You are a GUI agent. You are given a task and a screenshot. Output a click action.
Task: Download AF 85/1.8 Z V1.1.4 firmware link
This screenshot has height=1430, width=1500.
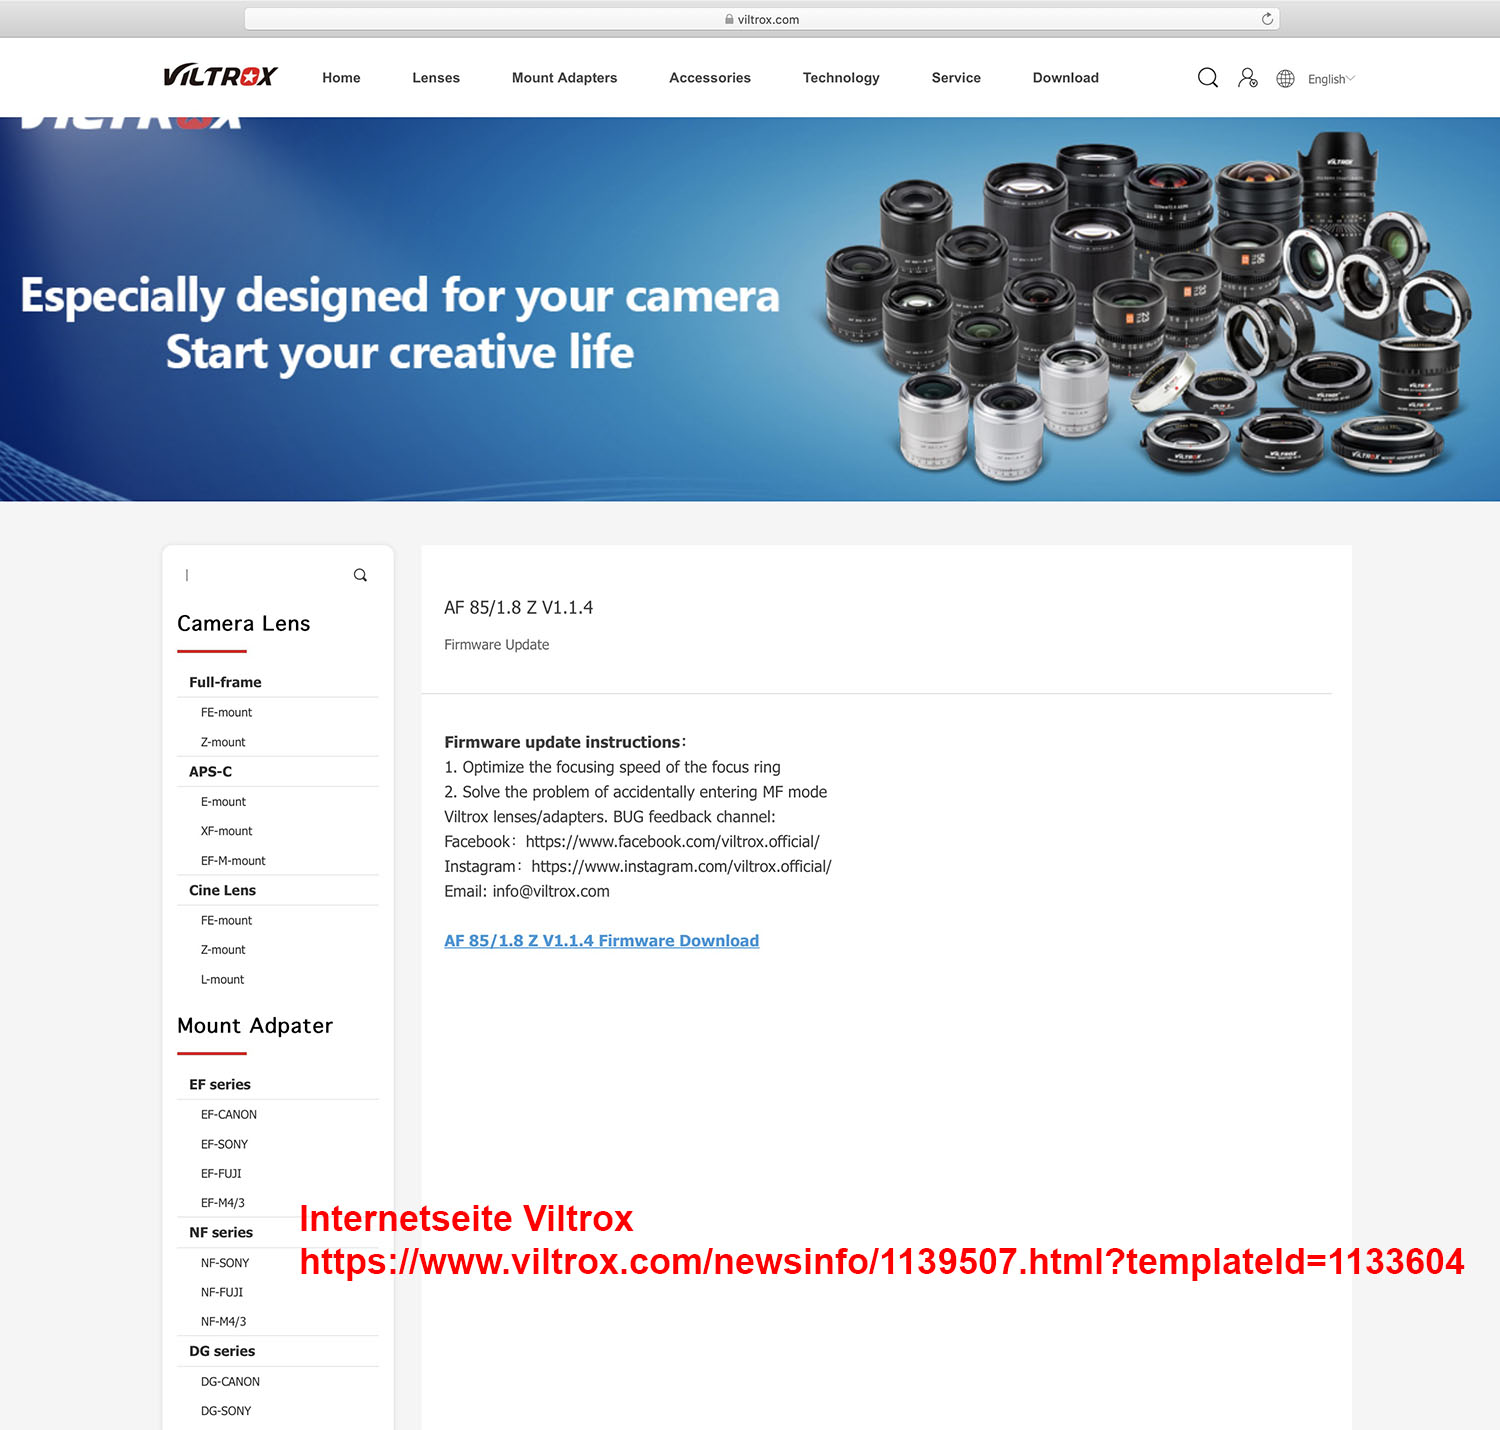[601, 941]
